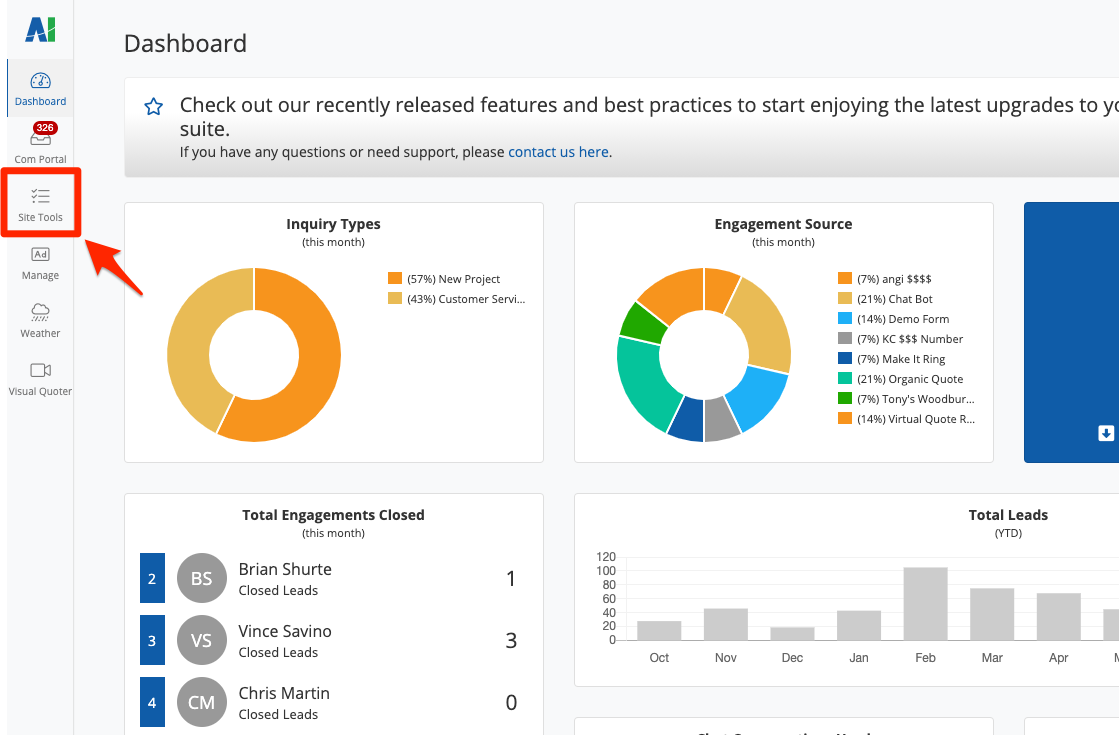Click the 326 notification badge
The image size is (1119, 735).
(x=44, y=128)
